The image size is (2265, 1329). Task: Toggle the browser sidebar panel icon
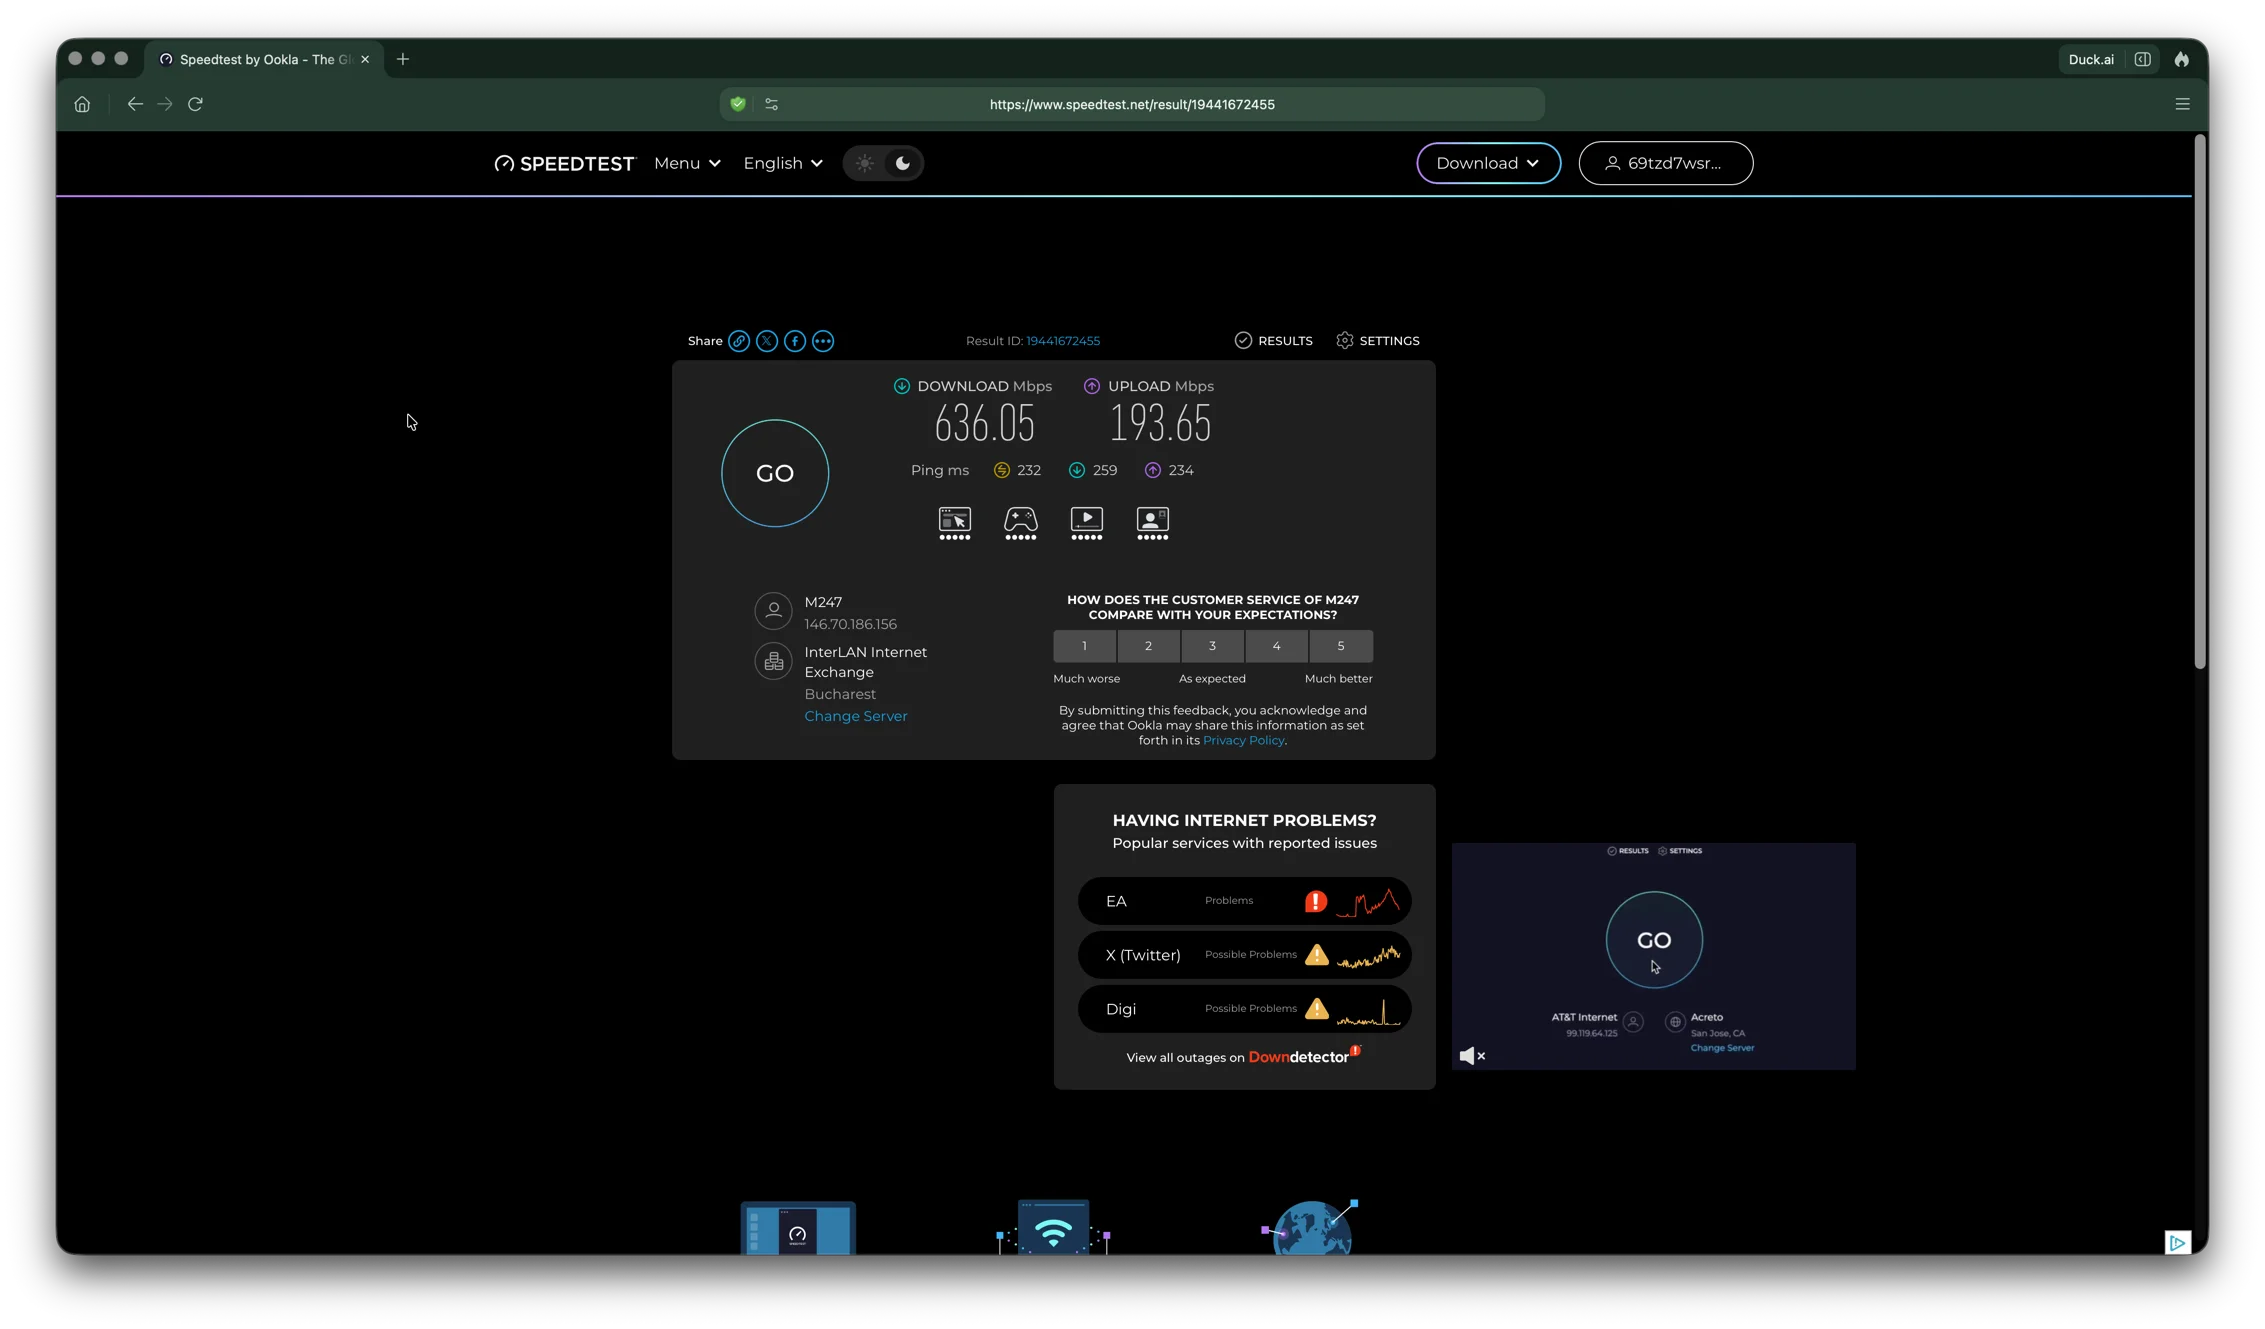click(2142, 59)
